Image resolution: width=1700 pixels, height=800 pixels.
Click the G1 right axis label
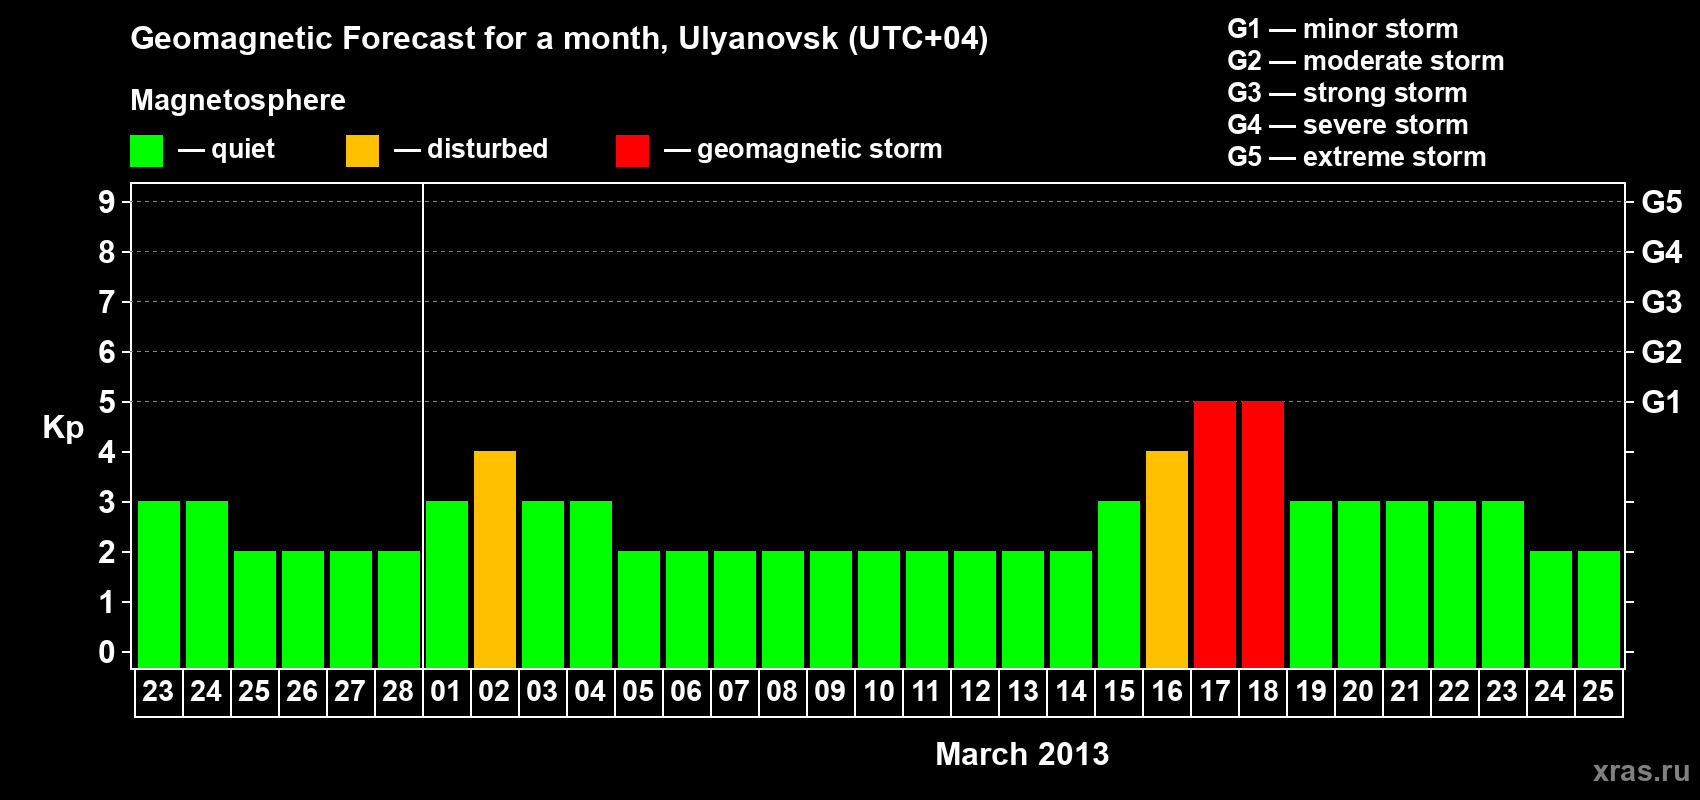point(1662,402)
